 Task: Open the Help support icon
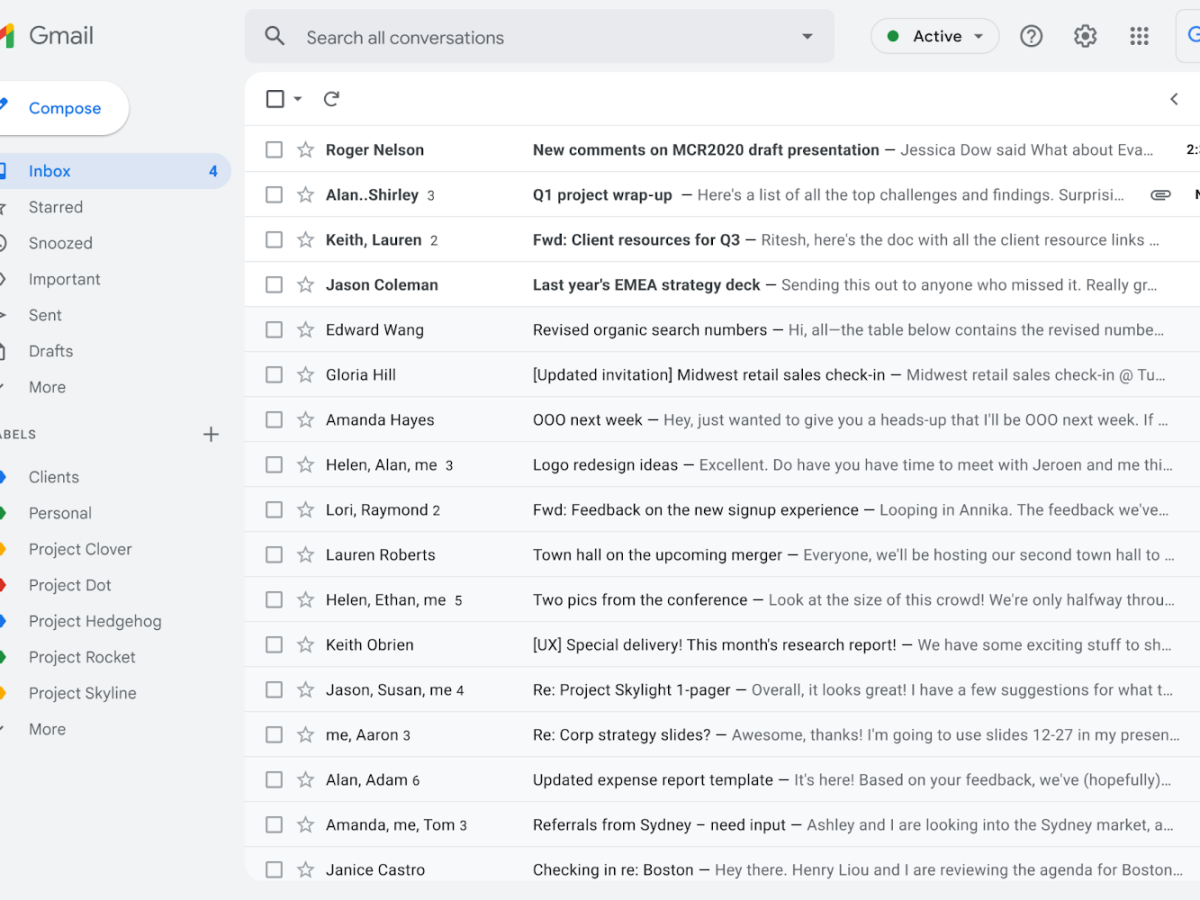click(1031, 37)
